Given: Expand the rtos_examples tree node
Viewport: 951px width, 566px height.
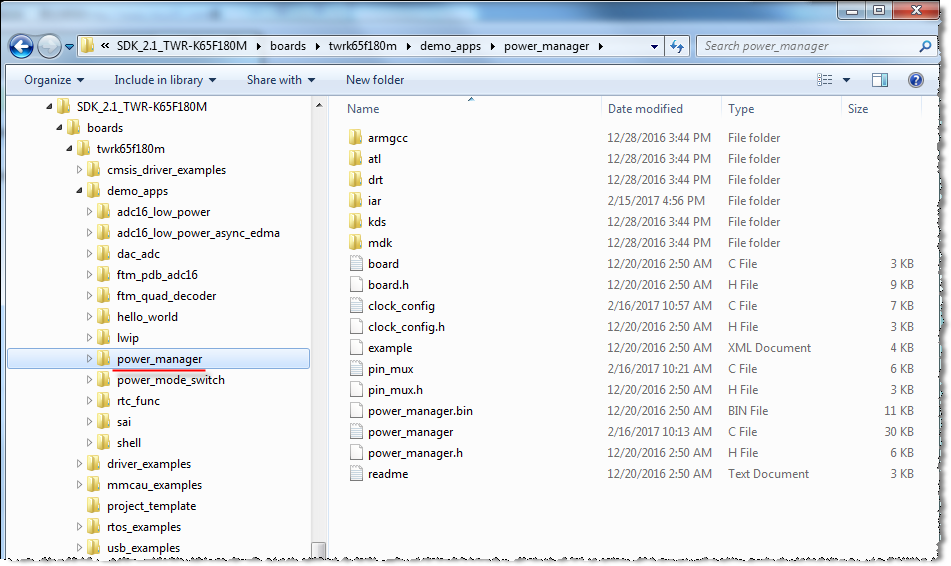Looking at the screenshot, I should click(79, 527).
